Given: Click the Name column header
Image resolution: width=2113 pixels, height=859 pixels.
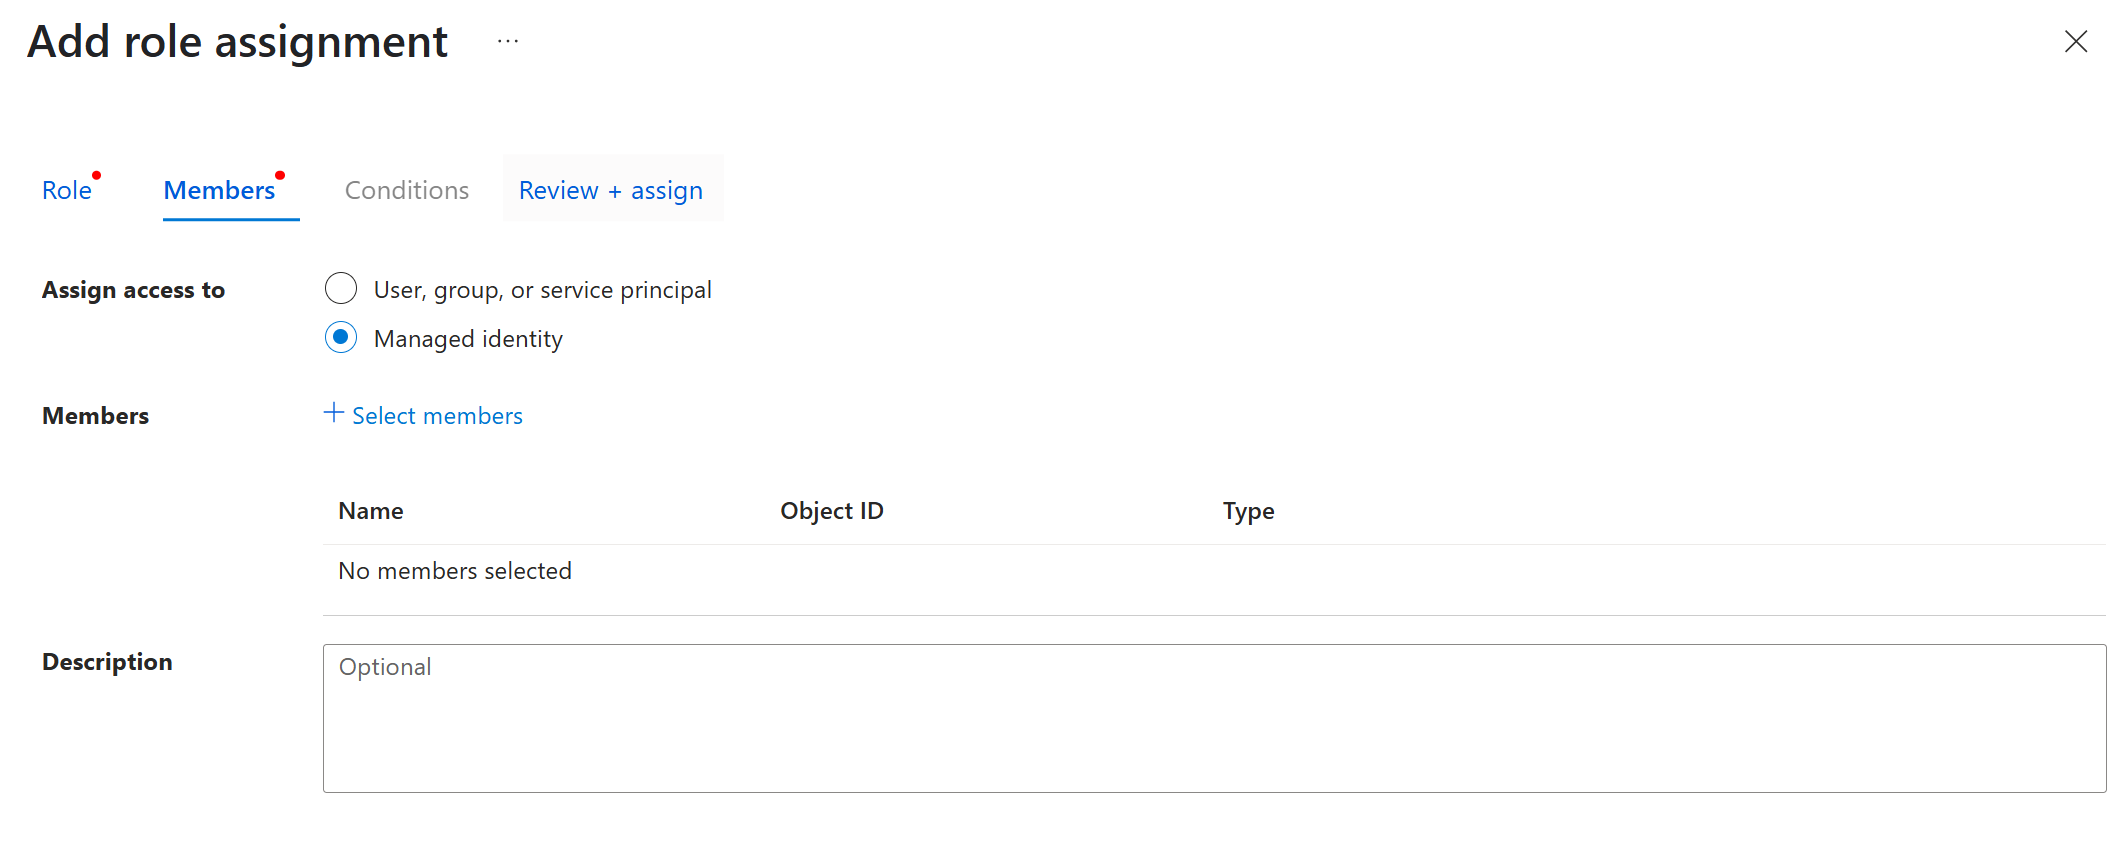Looking at the screenshot, I should [x=370, y=510].
